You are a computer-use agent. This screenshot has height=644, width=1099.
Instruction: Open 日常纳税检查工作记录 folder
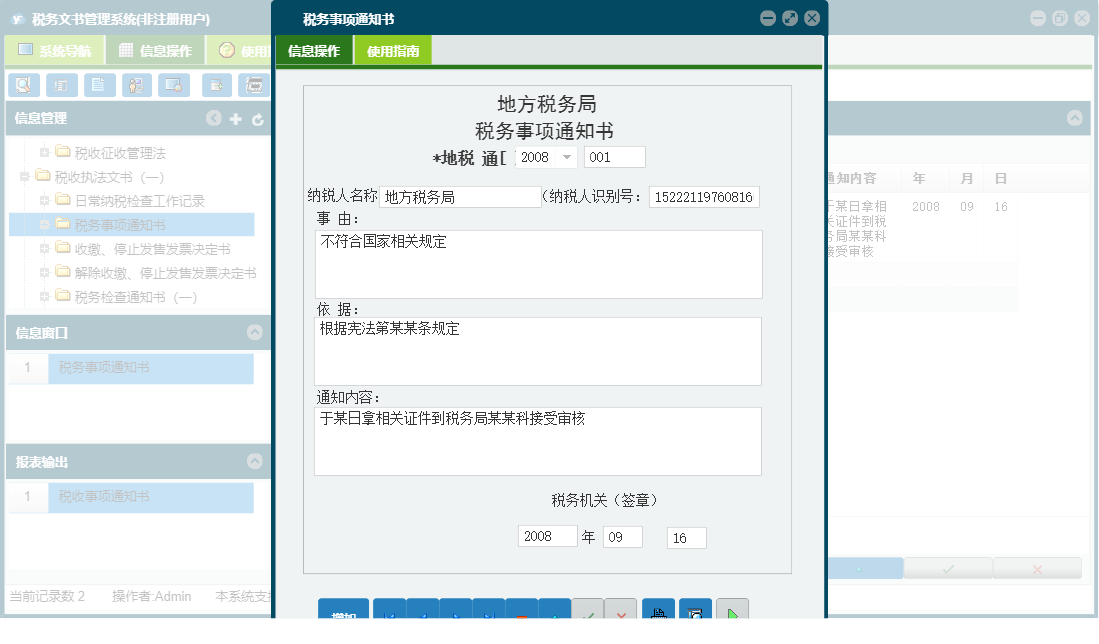139,201
